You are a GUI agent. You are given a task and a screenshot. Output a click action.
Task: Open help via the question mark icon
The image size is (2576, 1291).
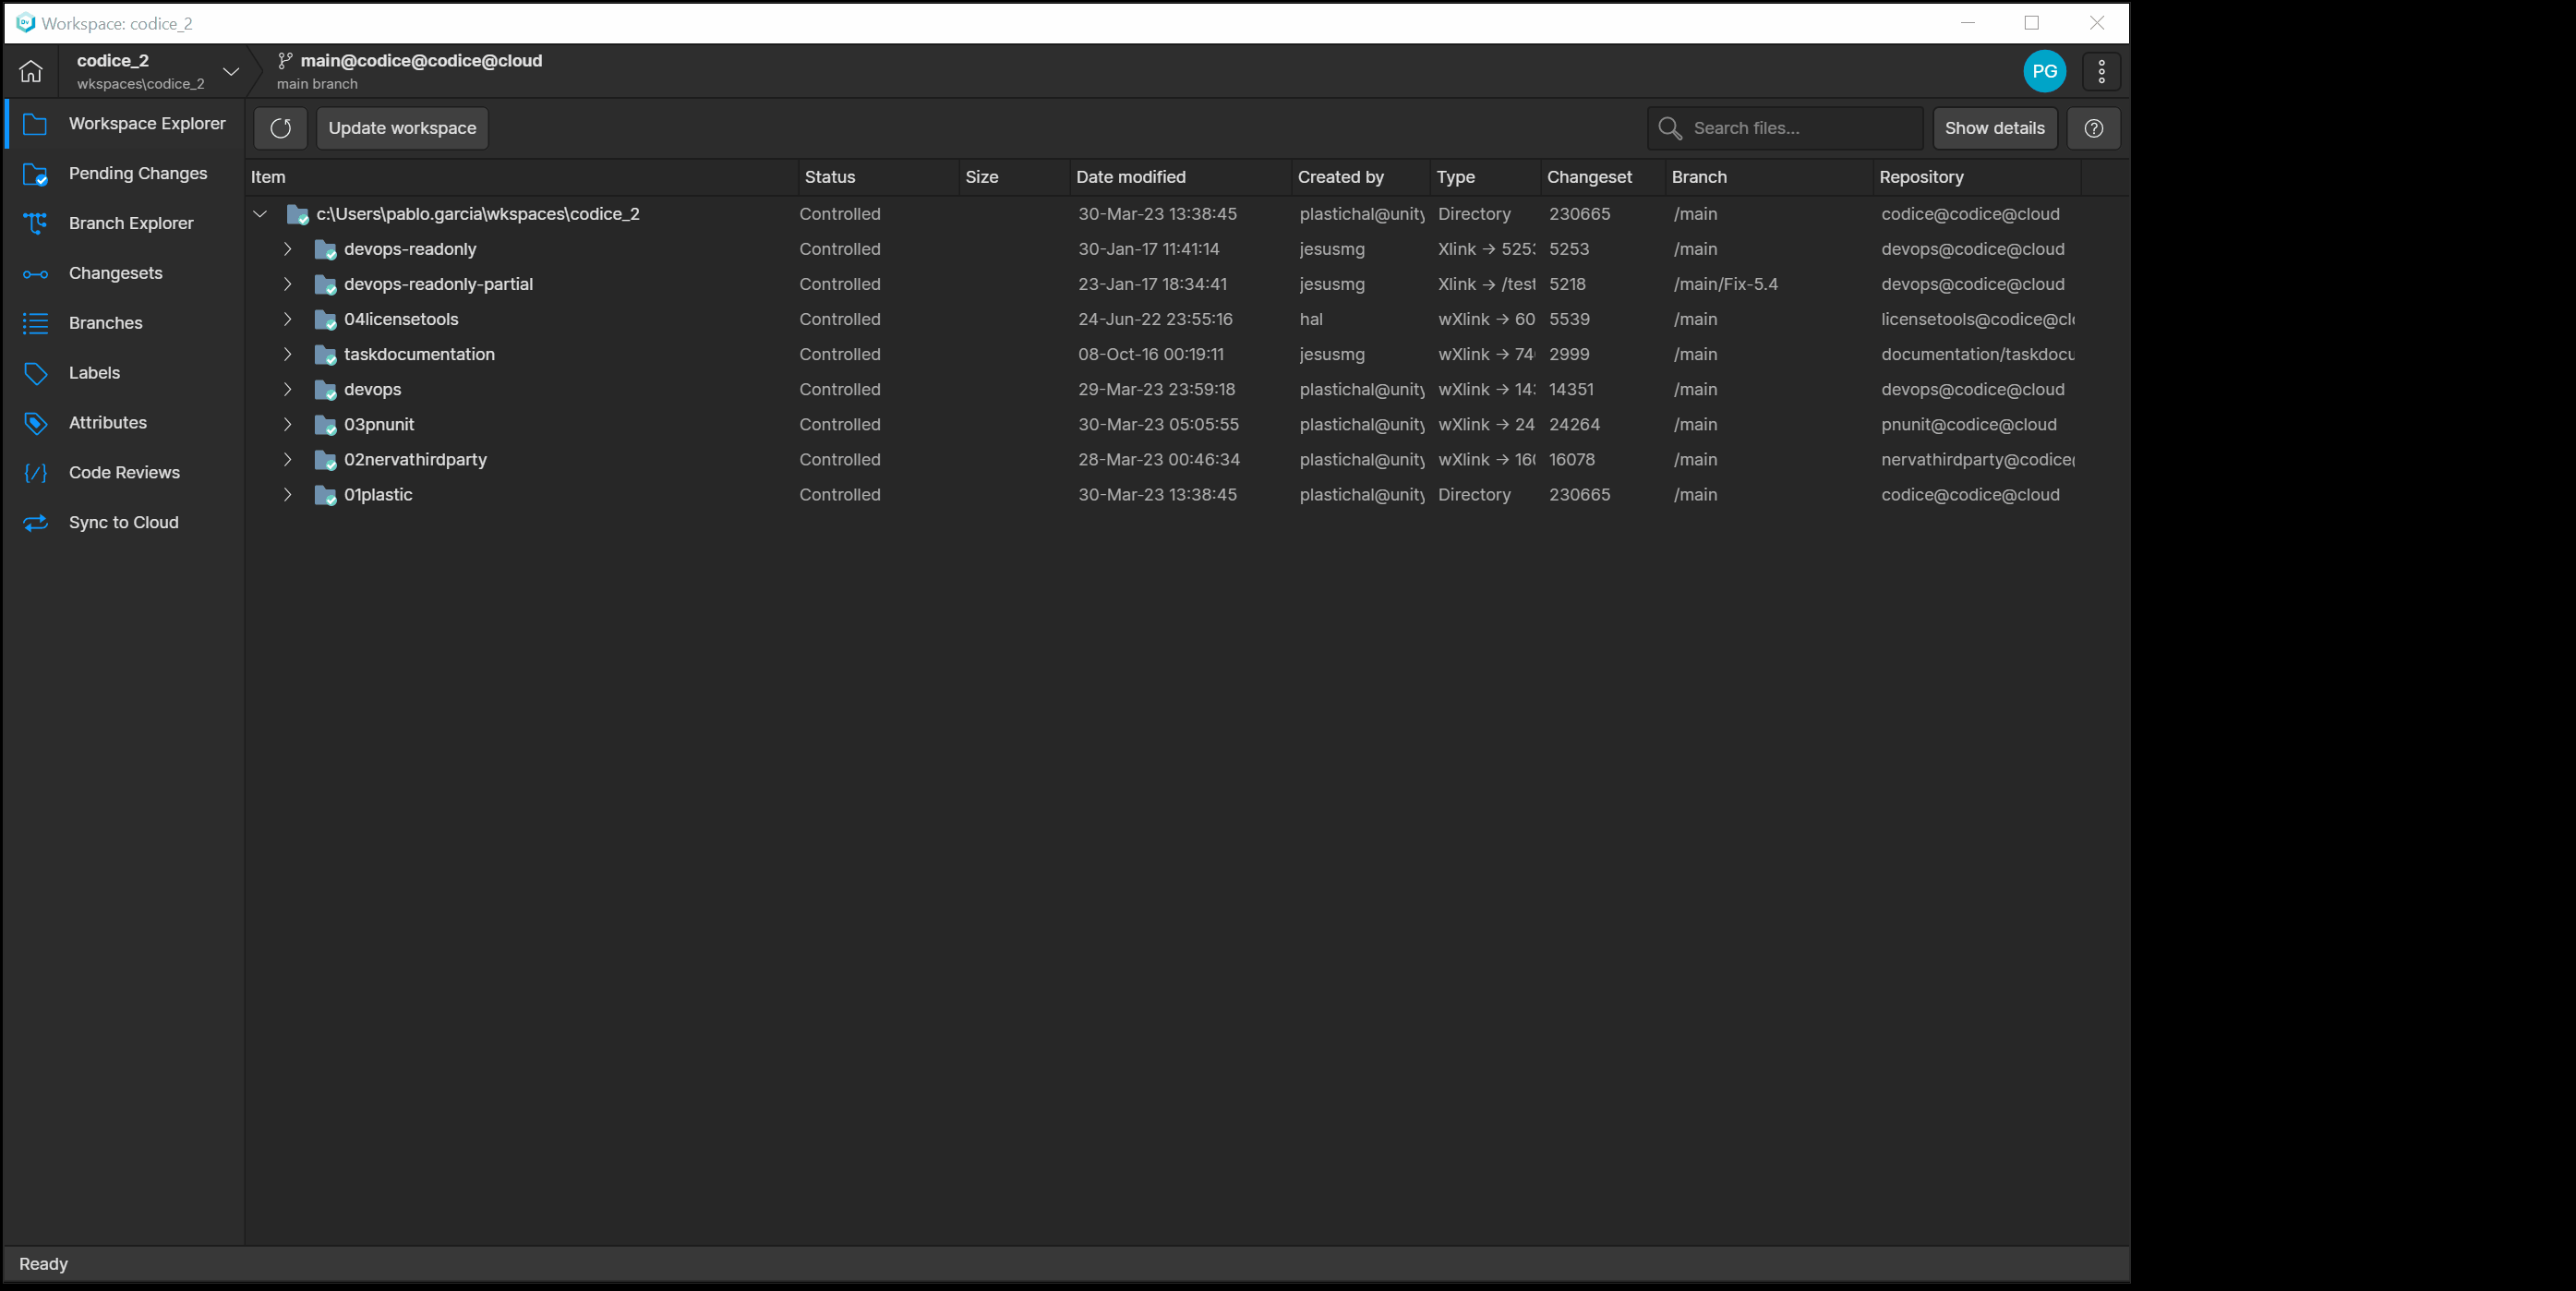point(2093,128)
